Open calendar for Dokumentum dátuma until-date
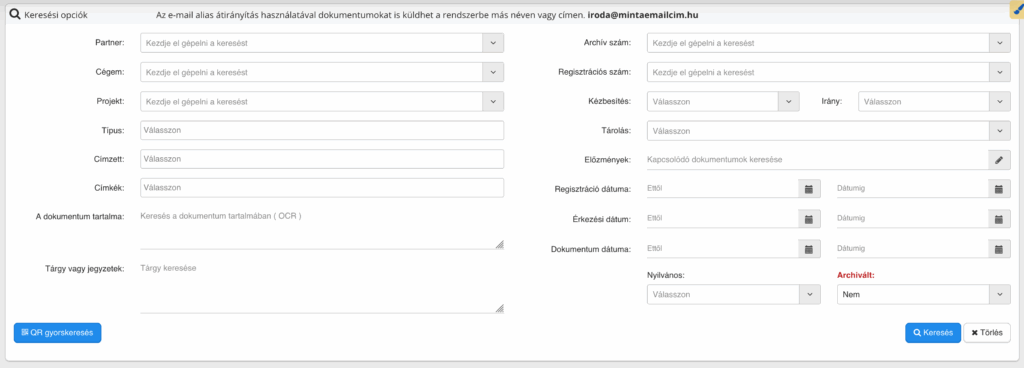Image resolution: width=1024 pixels, height=368 pixels. click(999, 249)
